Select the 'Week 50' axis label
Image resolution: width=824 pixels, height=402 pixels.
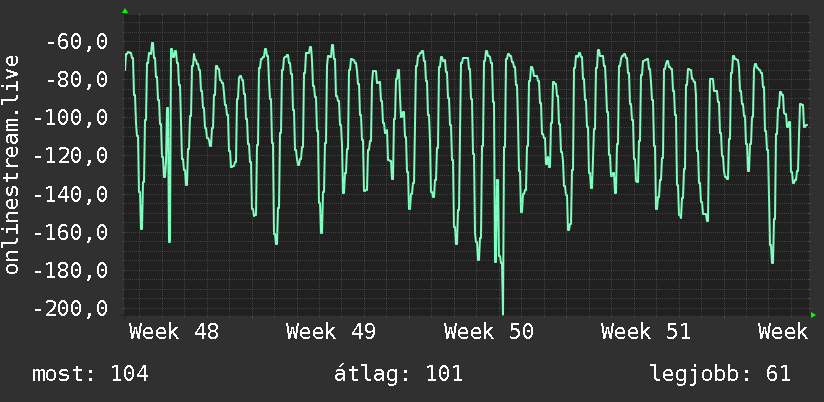coord(489,332)
